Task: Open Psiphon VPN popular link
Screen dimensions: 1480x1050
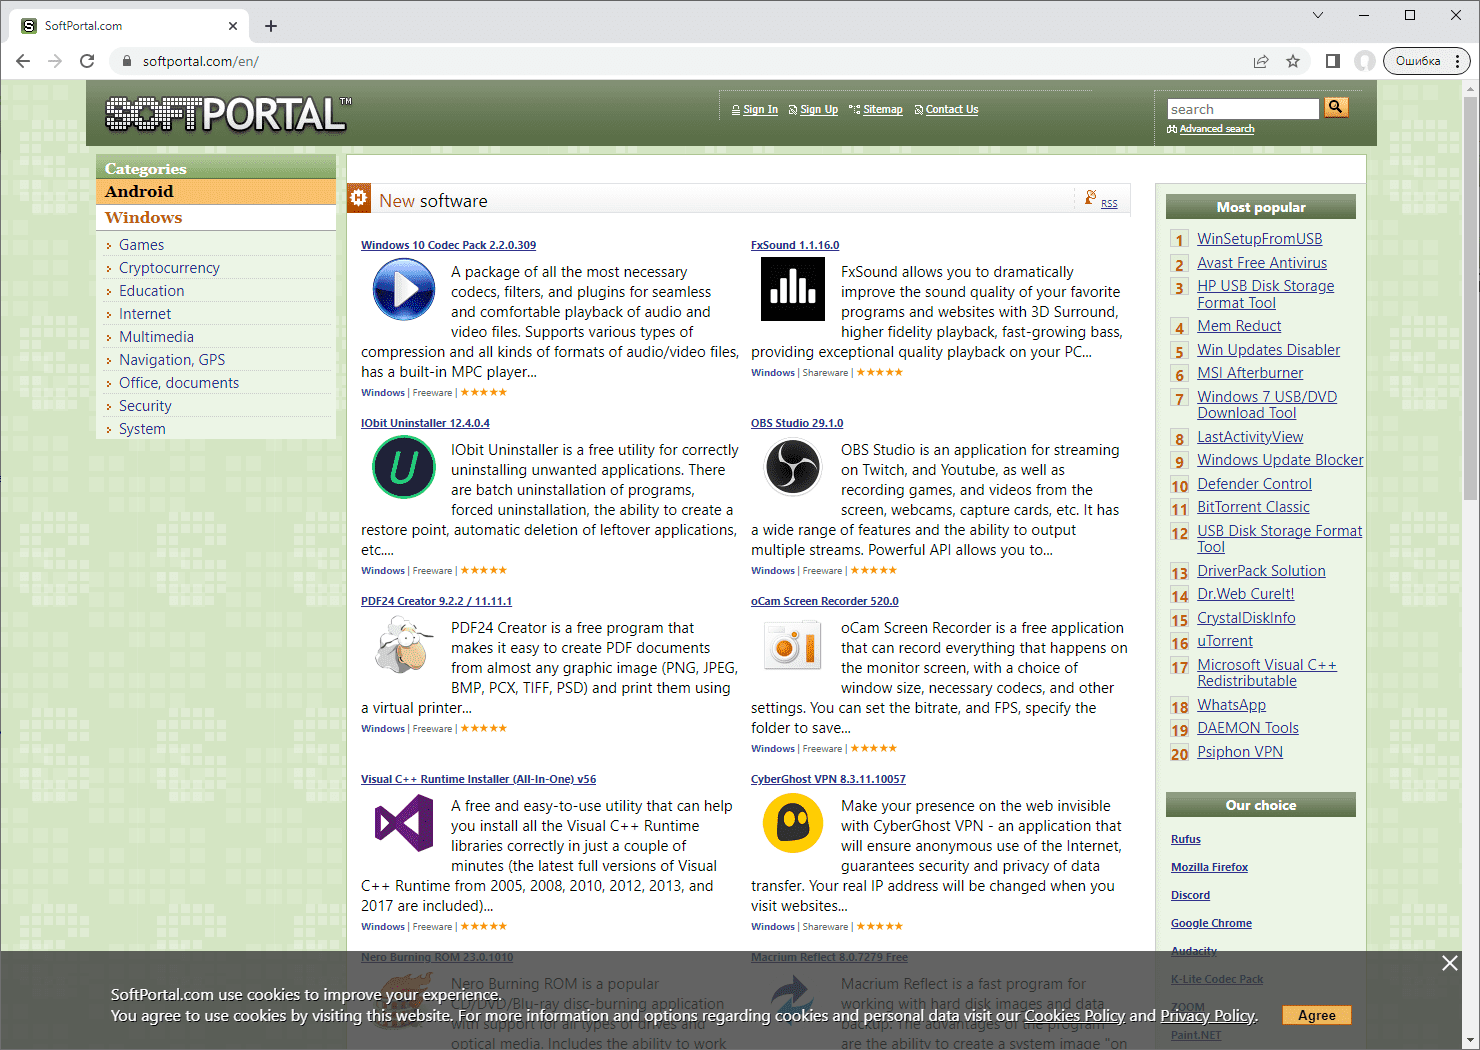Action: (1240, 752)
